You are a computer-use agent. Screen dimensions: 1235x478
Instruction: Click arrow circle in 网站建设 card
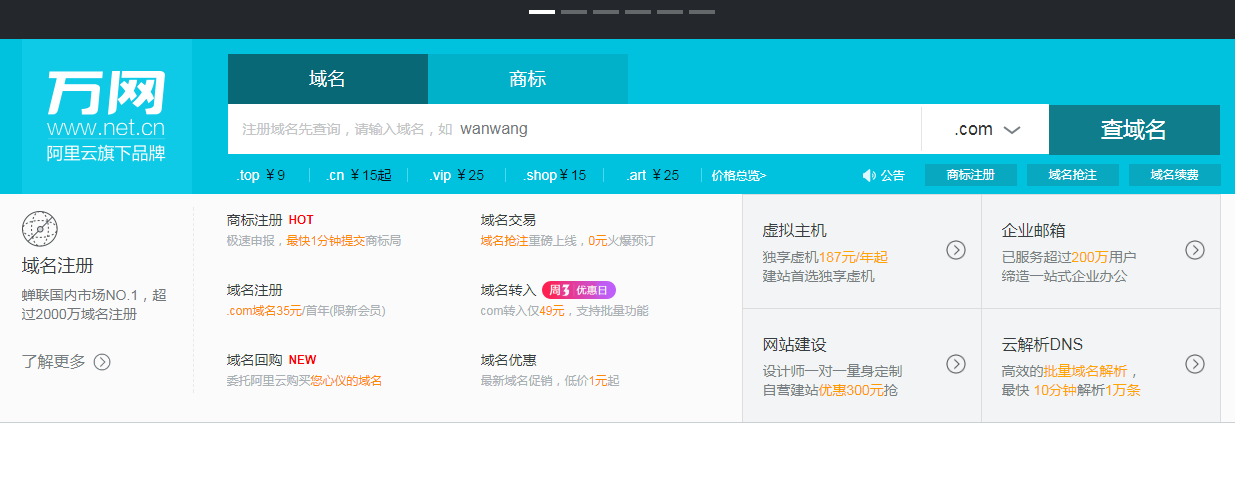point(956,364)
